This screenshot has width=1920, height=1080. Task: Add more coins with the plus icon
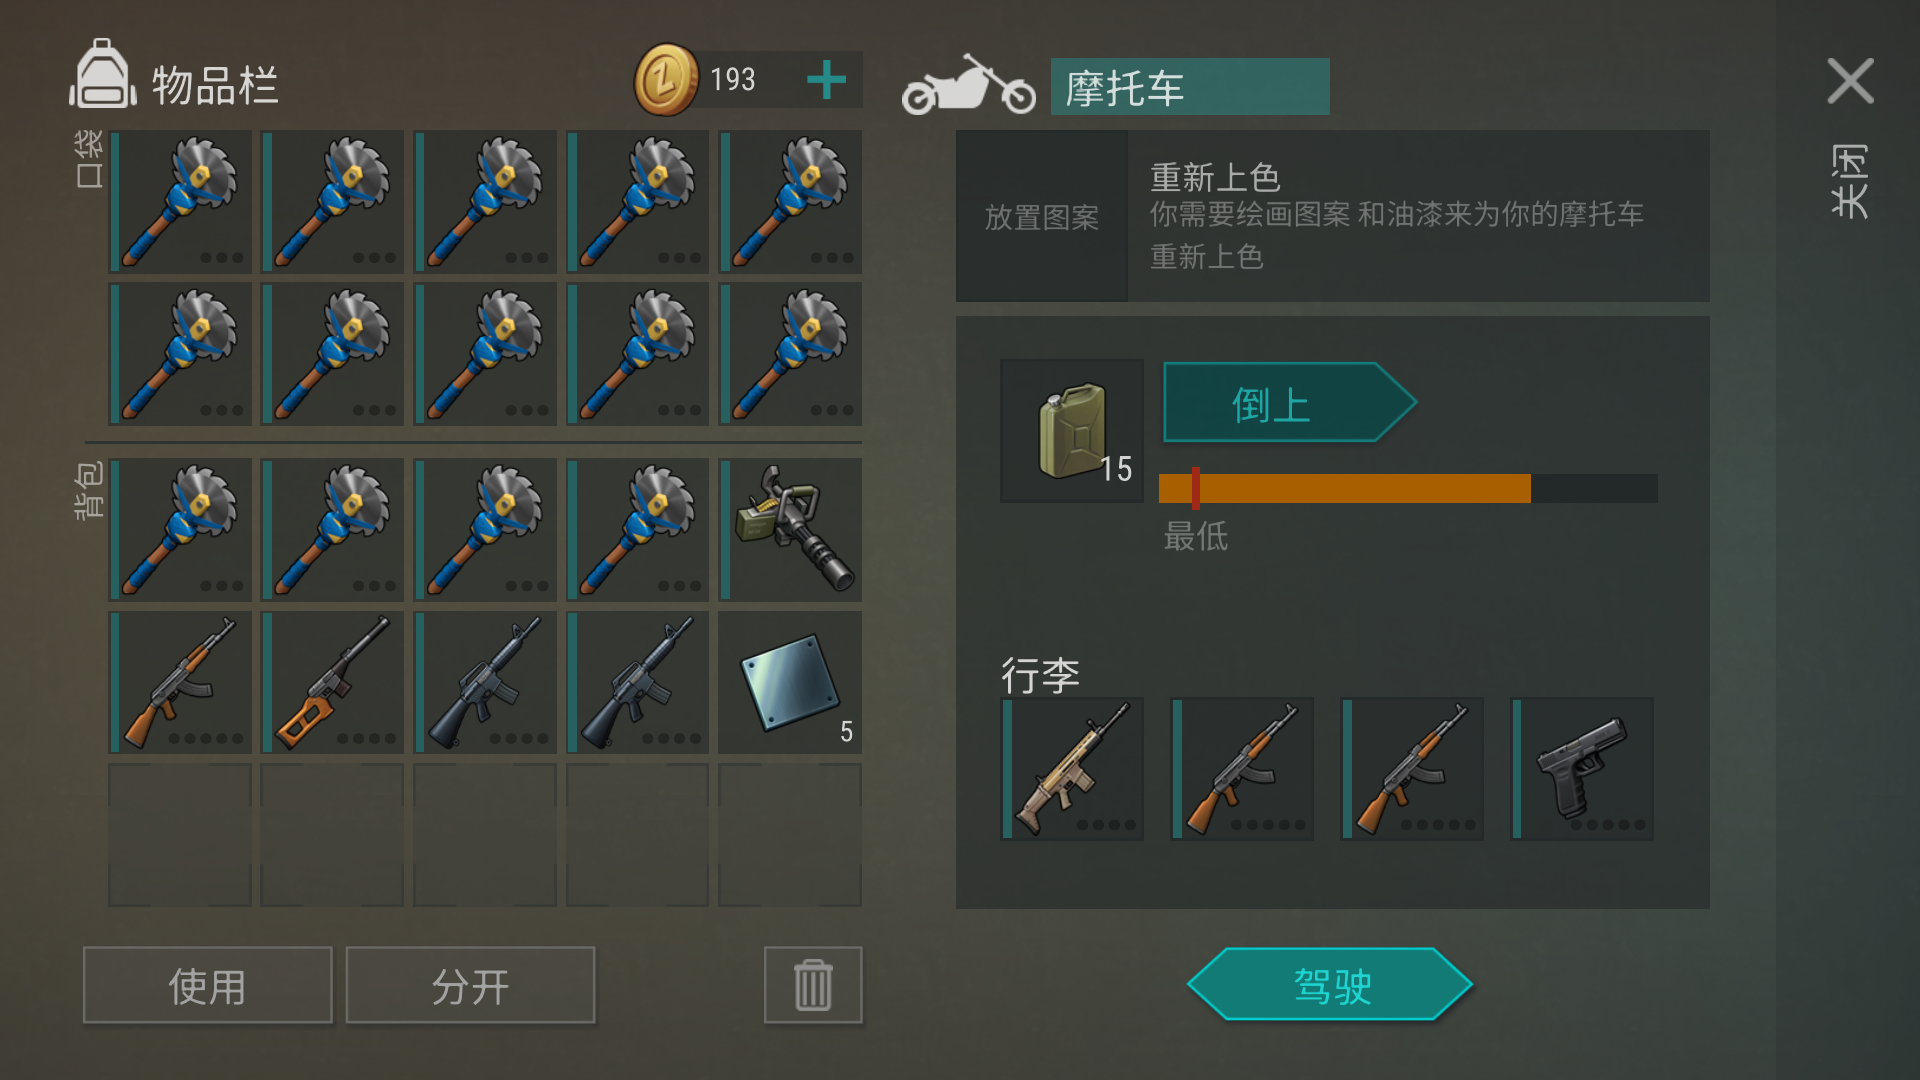827,80
